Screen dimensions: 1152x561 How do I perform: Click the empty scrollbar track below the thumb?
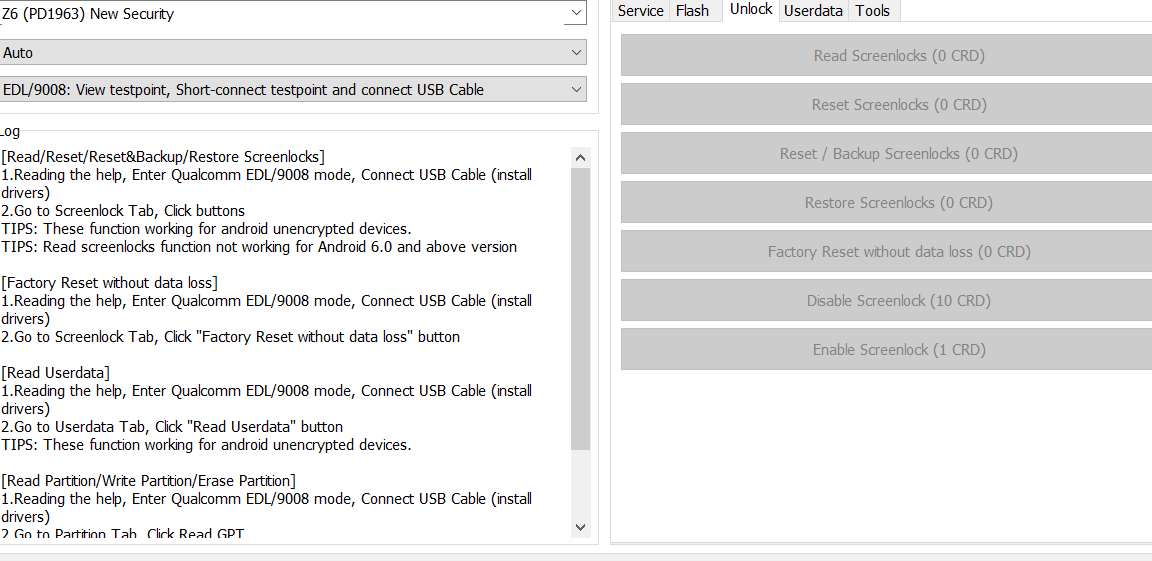[580, 483]
